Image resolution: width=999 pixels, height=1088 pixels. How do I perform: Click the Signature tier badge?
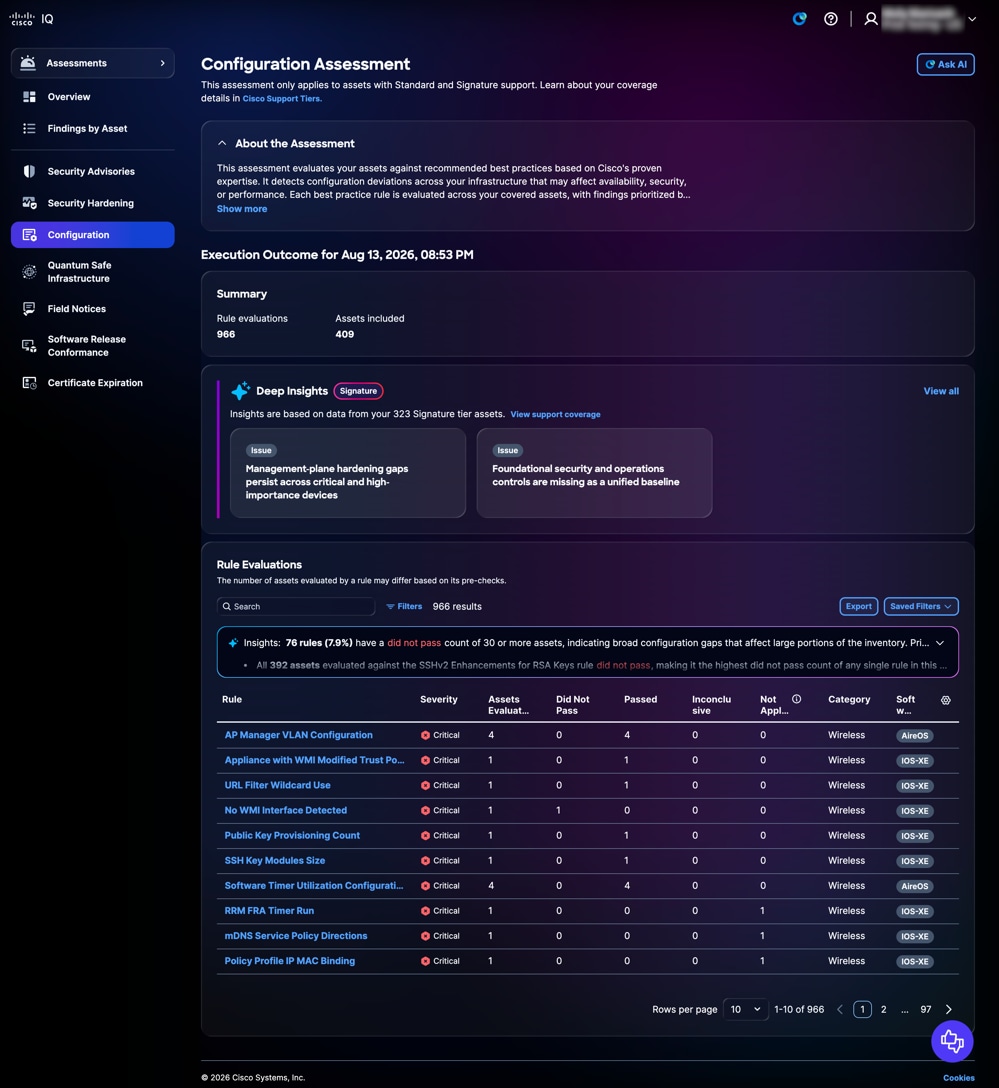[x=358, y=391]
